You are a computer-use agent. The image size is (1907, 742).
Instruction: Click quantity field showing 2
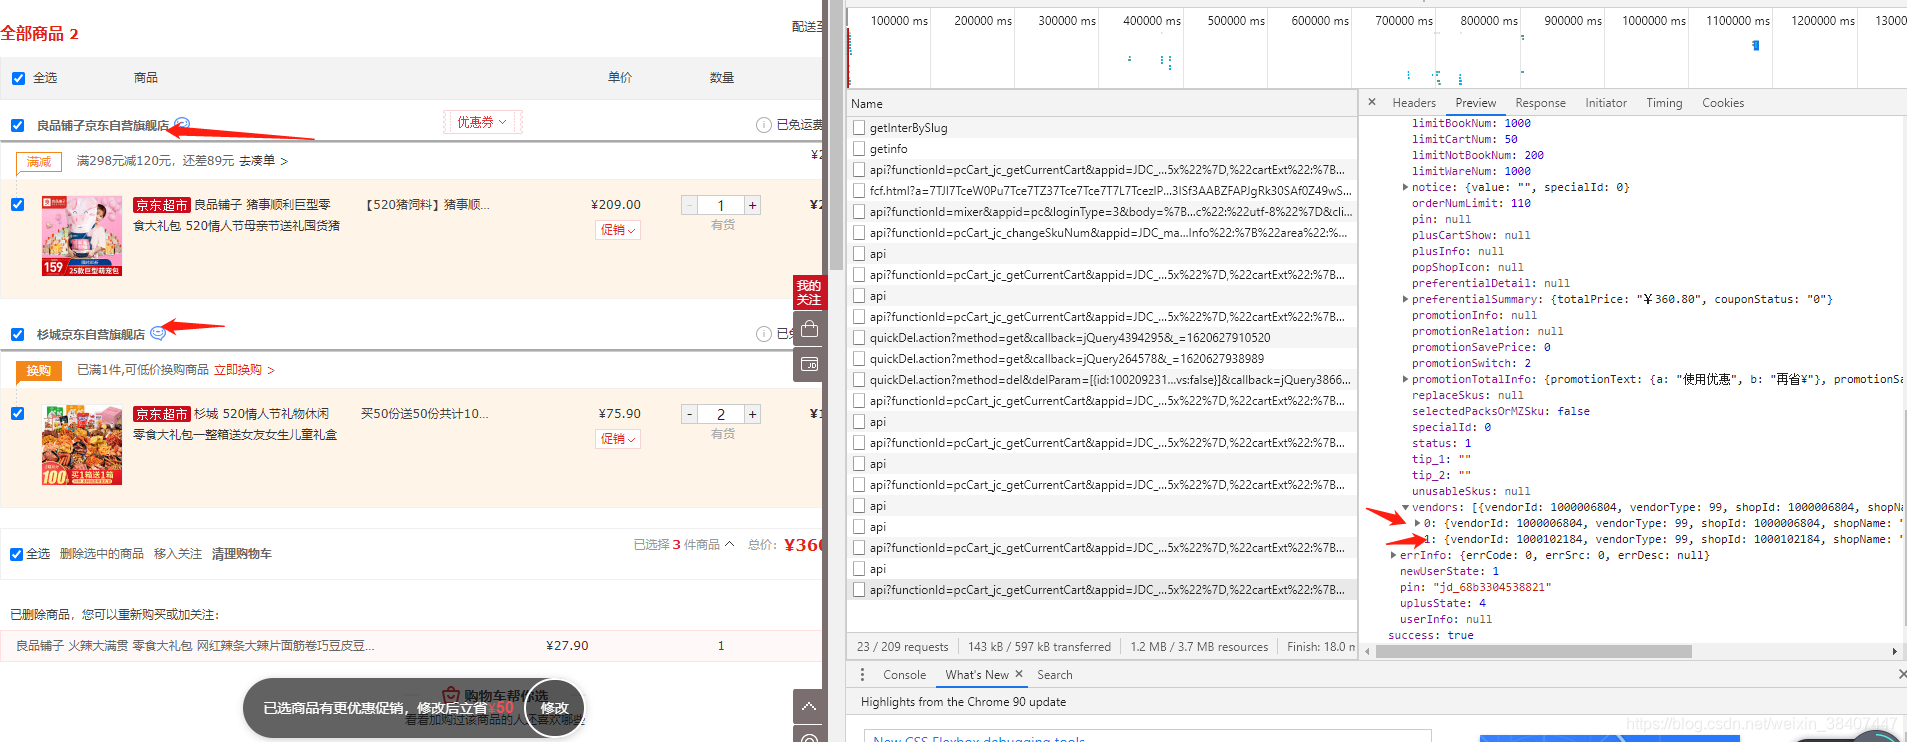click(721, 414)
